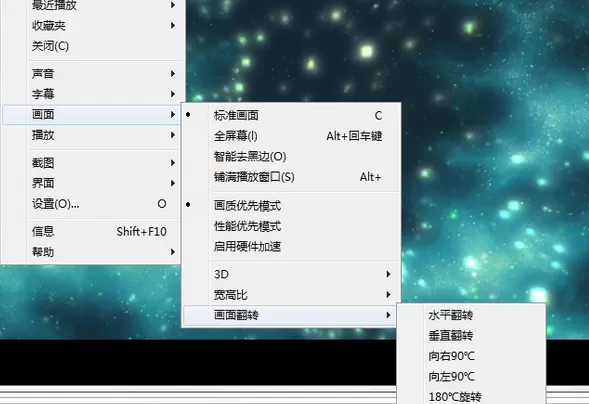Select 180℃旋转 option

(x=471, y=396)
